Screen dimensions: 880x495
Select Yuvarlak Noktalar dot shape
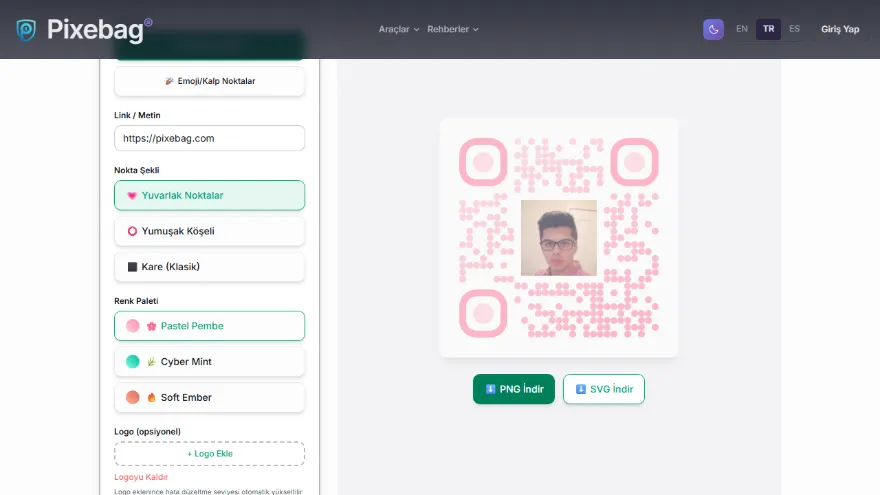(x=209, y=195)
